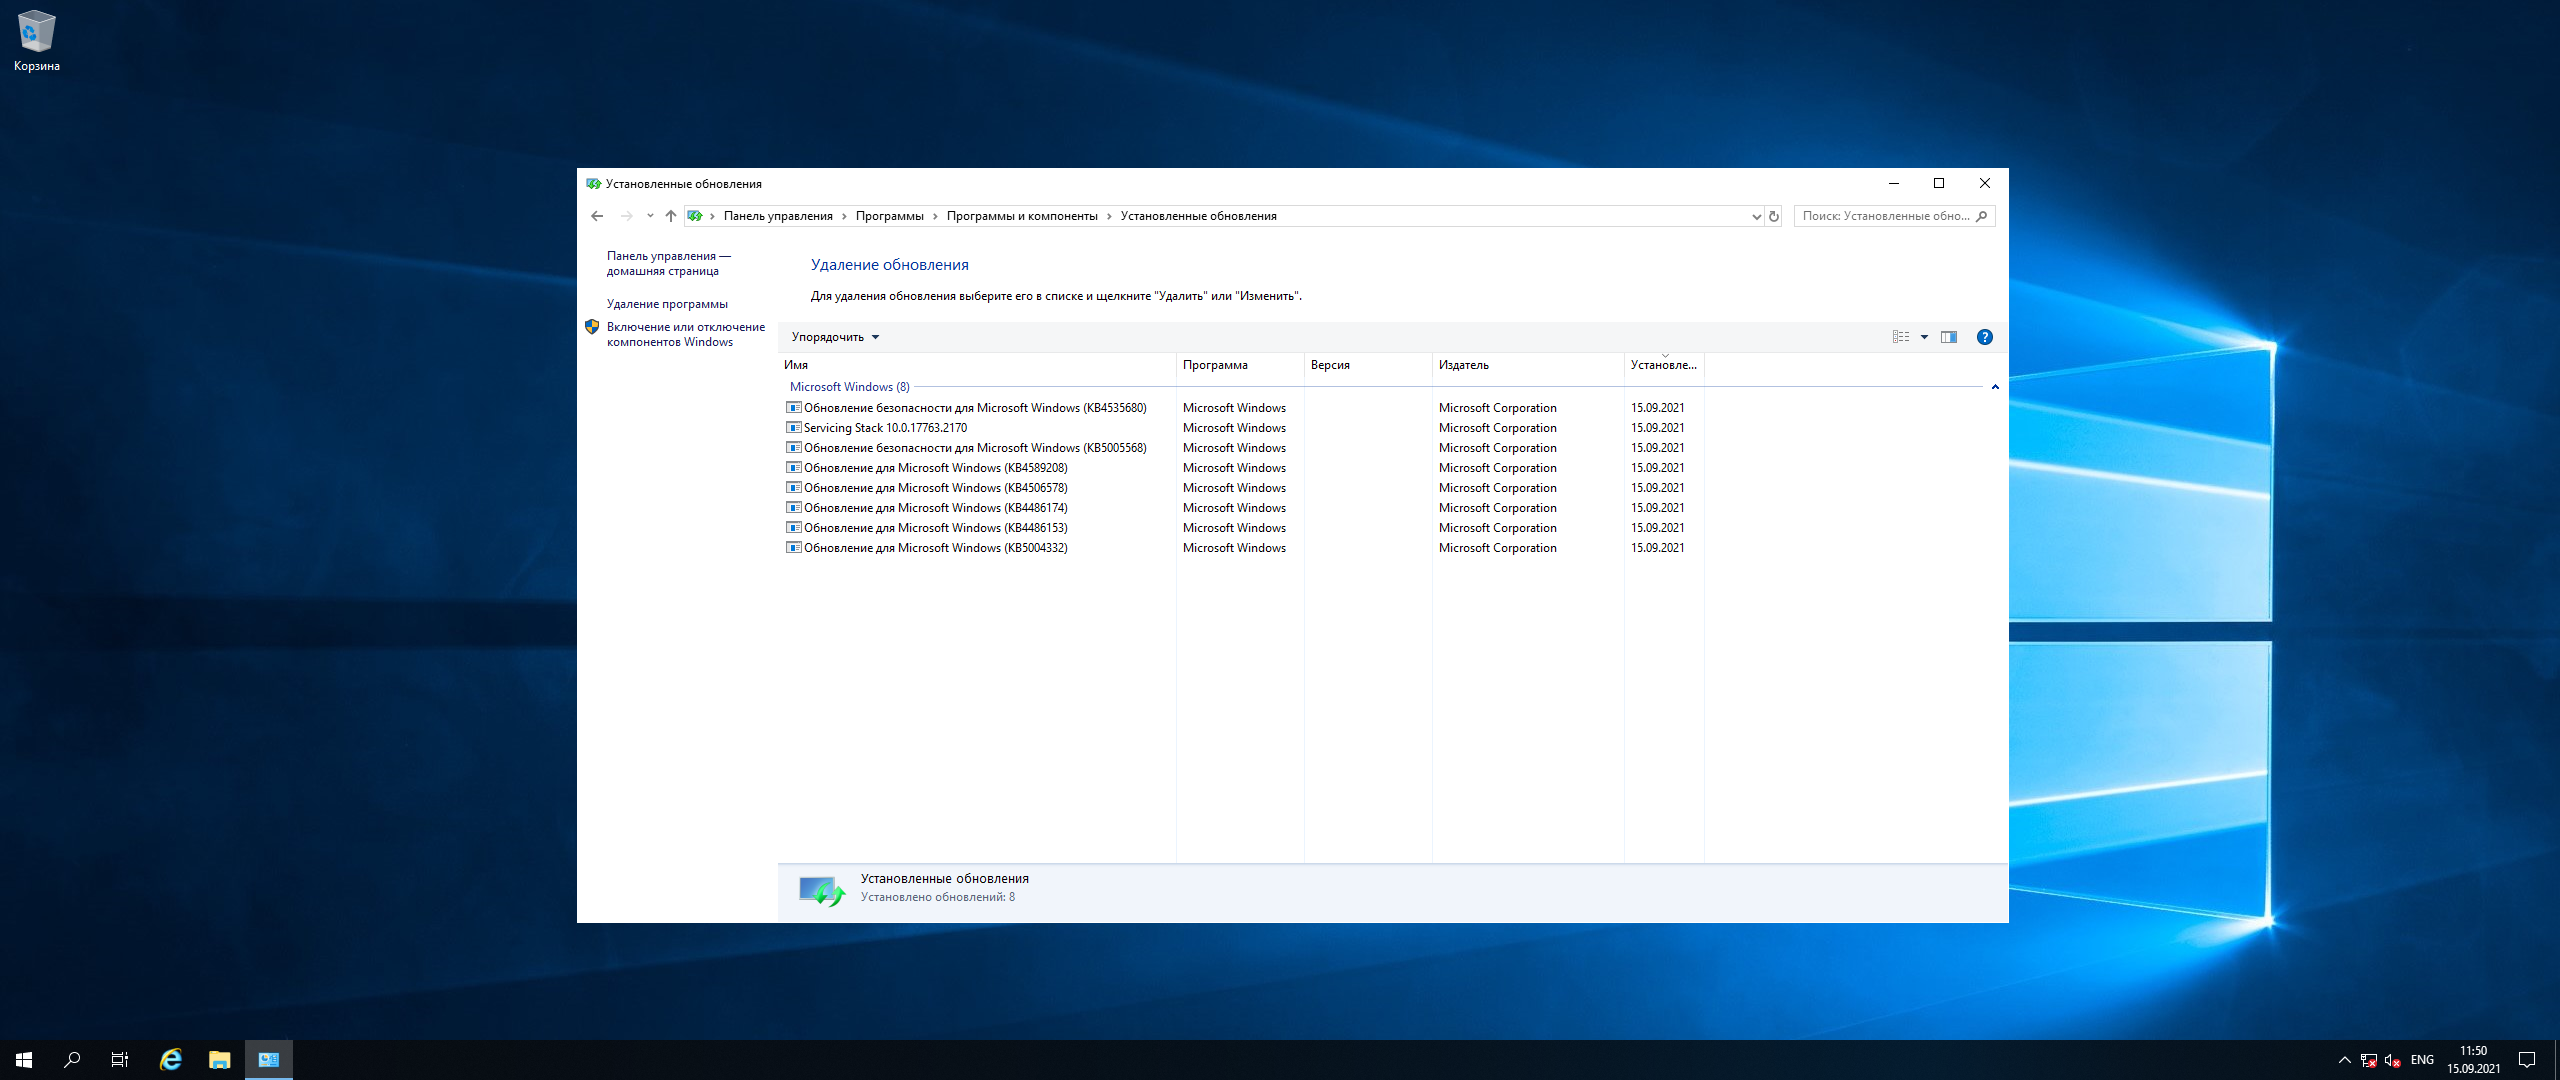Click Установленные обновления breadcrumb
The height and width of the screenshot is (1080, 2560).
click(x=1198, y=216)
